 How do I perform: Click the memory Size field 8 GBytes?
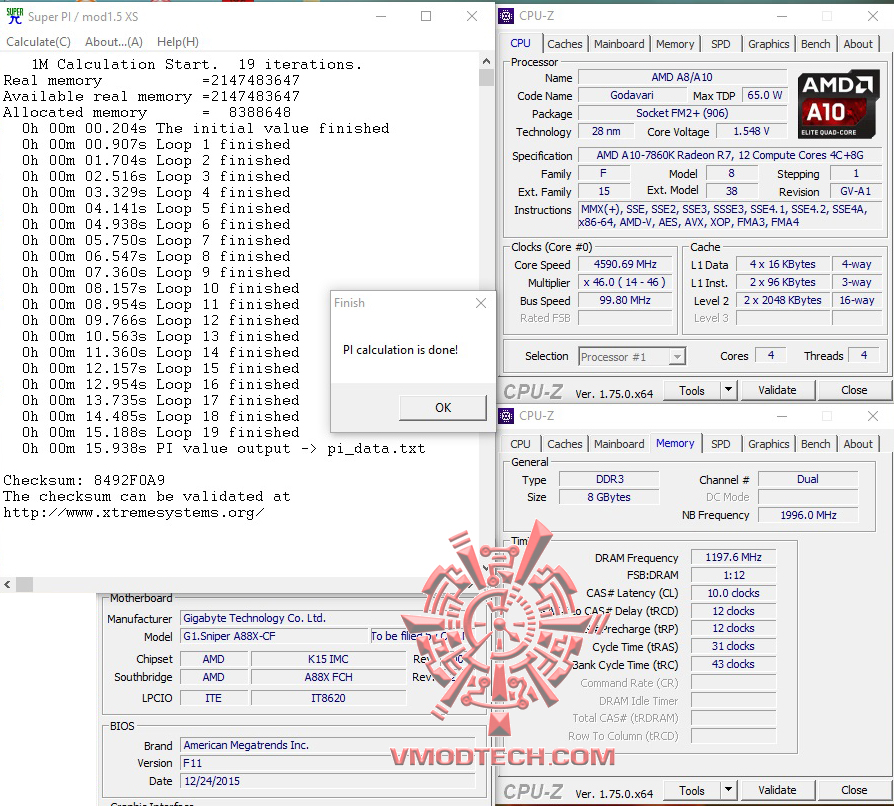tap(609, 497)
